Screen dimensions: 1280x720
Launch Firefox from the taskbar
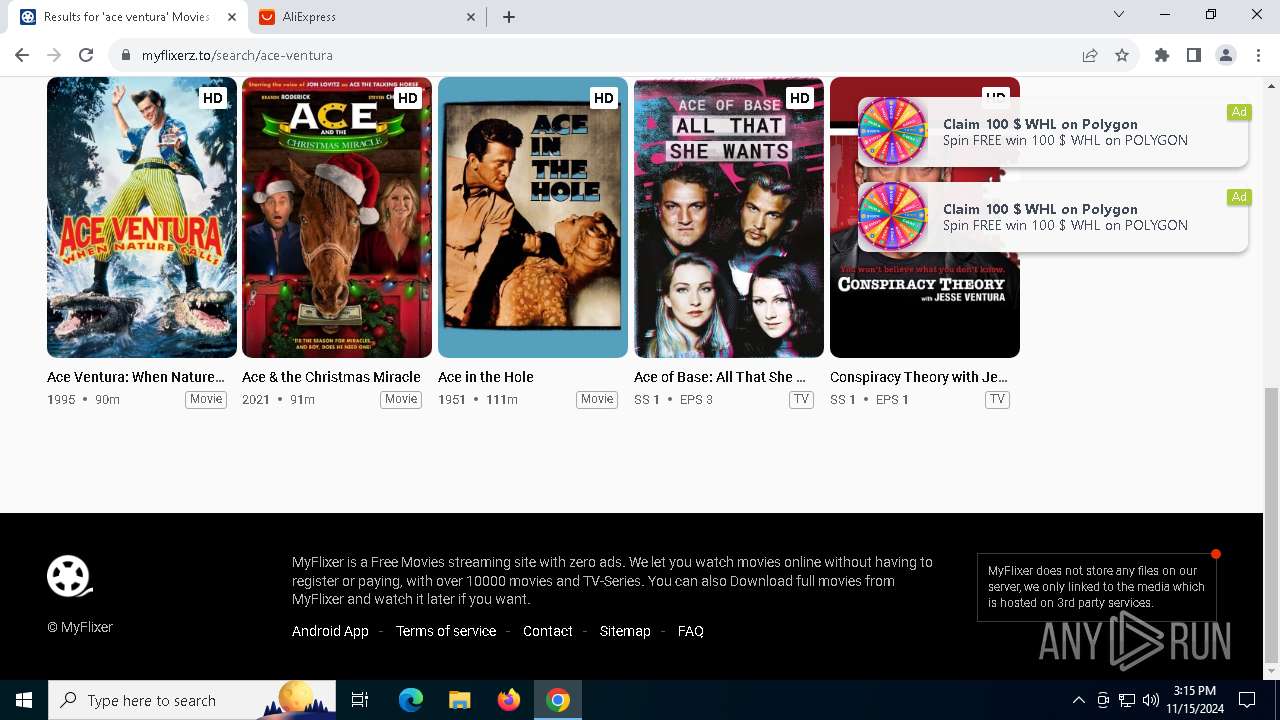(509, 700)
